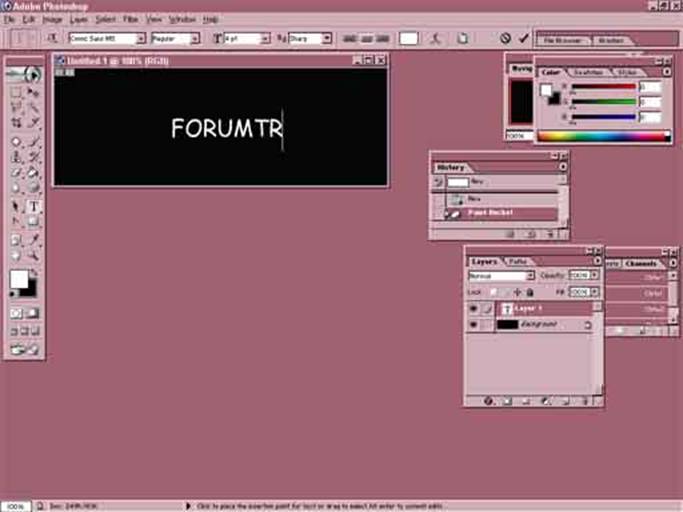Open the History panel menu arrow
This screenshot has height=512, width=683.
[562, 167]
